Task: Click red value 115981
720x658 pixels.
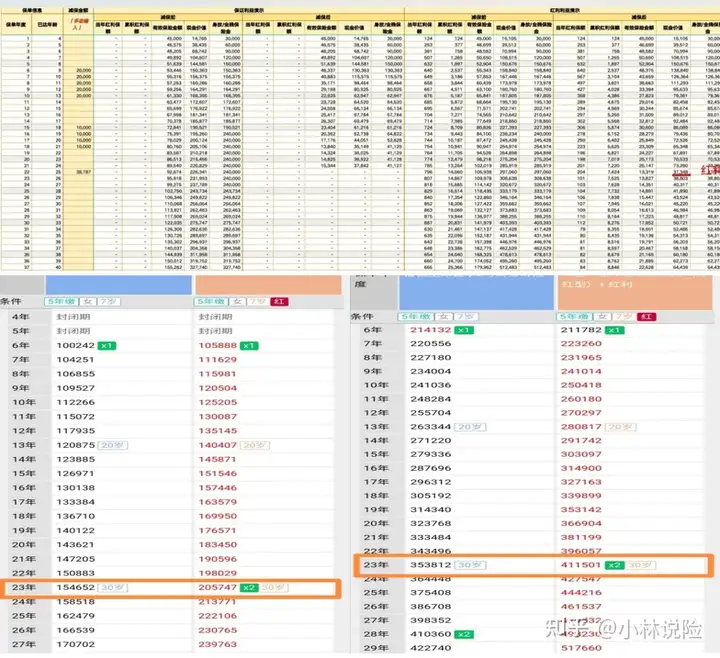Action: point(218,374)
